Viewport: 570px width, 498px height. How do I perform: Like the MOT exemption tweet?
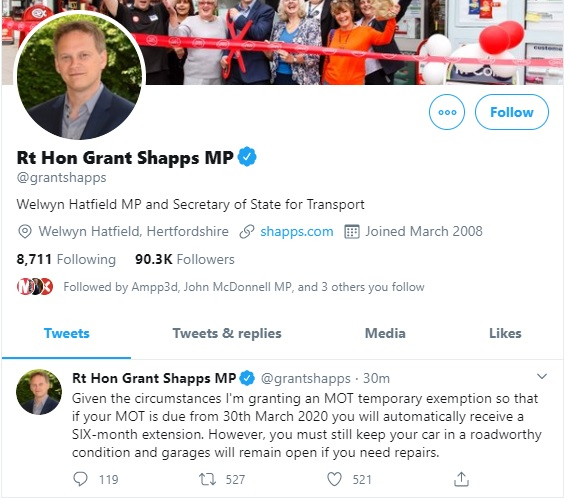(334, 479)
